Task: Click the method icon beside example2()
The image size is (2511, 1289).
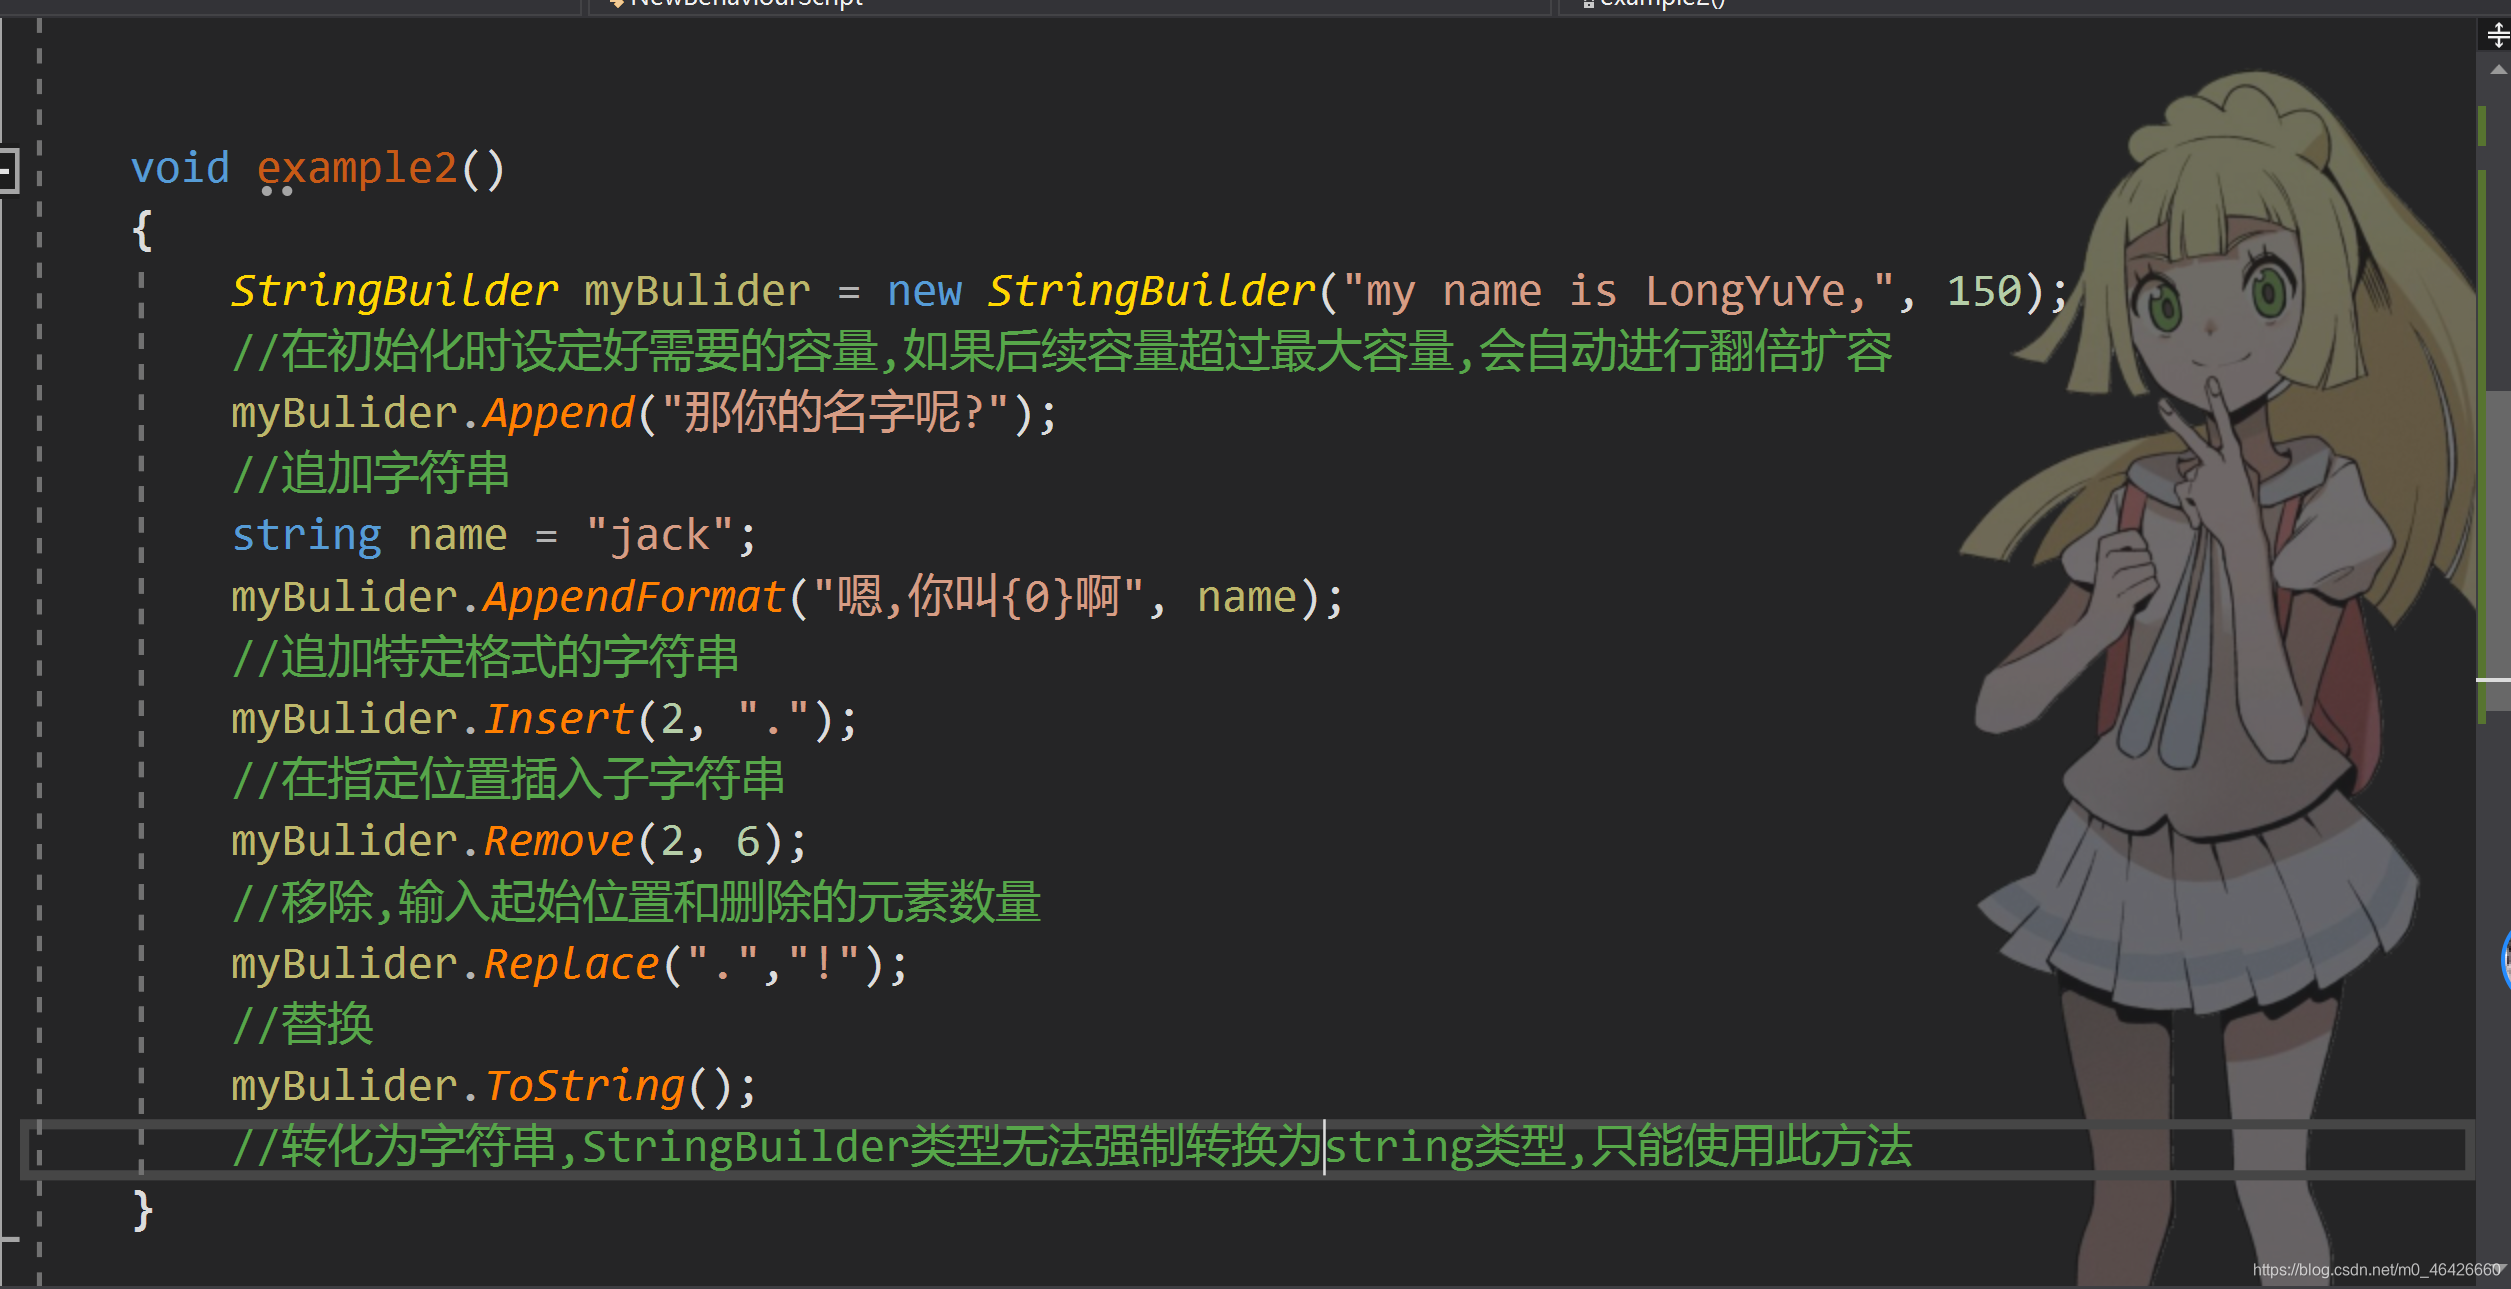Action: pyautogui.click(x=1588, y=5)
